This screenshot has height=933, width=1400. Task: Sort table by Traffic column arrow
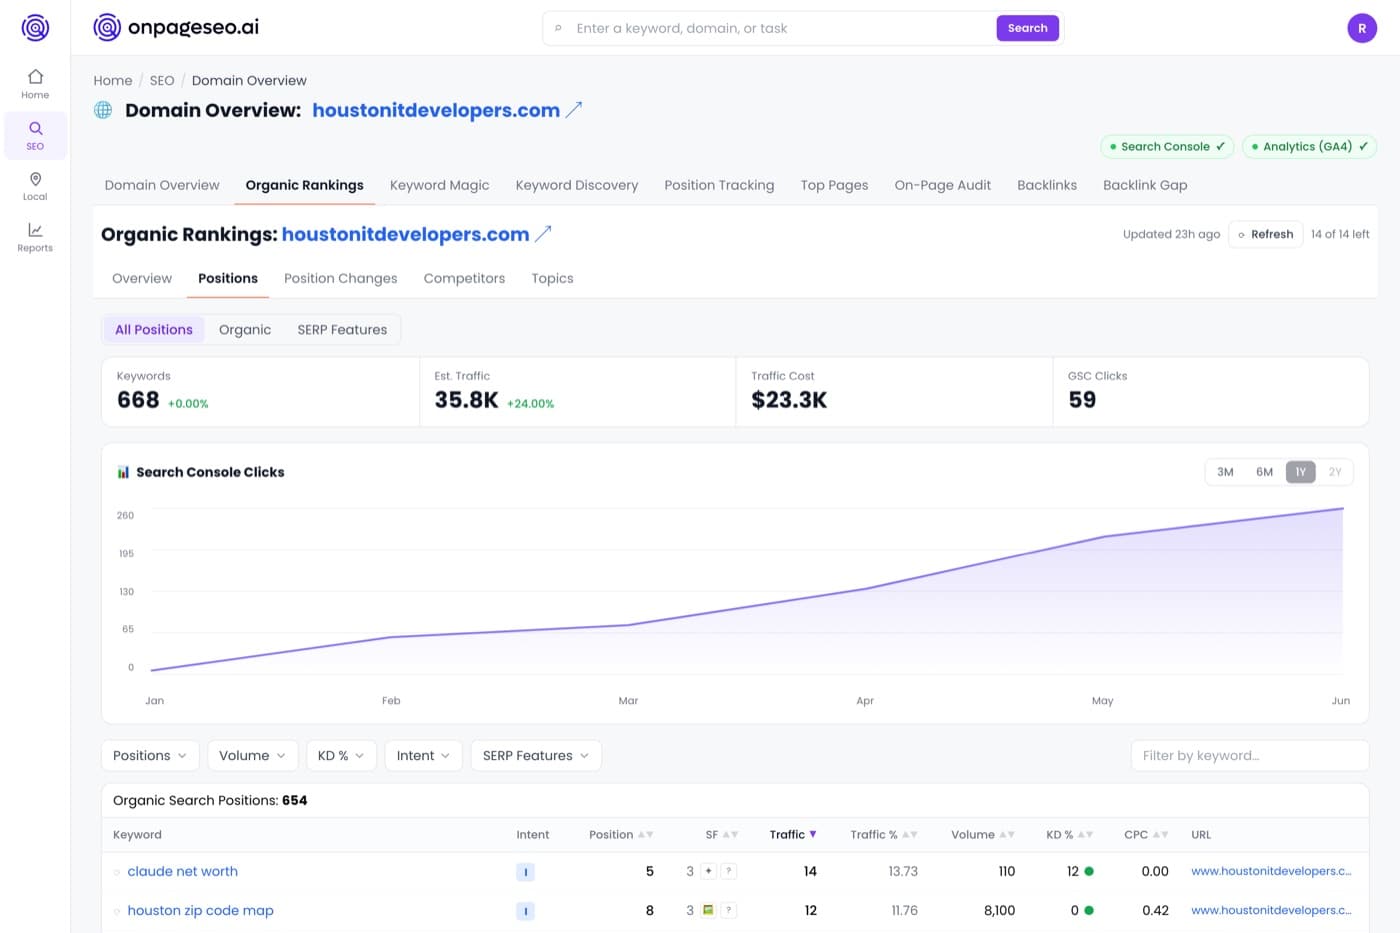(x=813, y=834)
